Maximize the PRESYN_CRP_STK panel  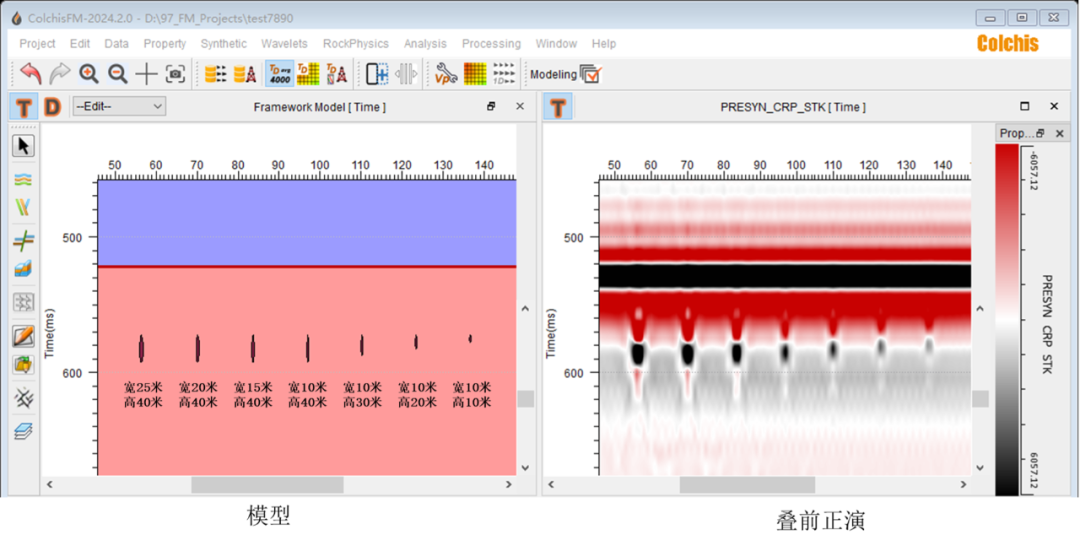(1024, 106)
